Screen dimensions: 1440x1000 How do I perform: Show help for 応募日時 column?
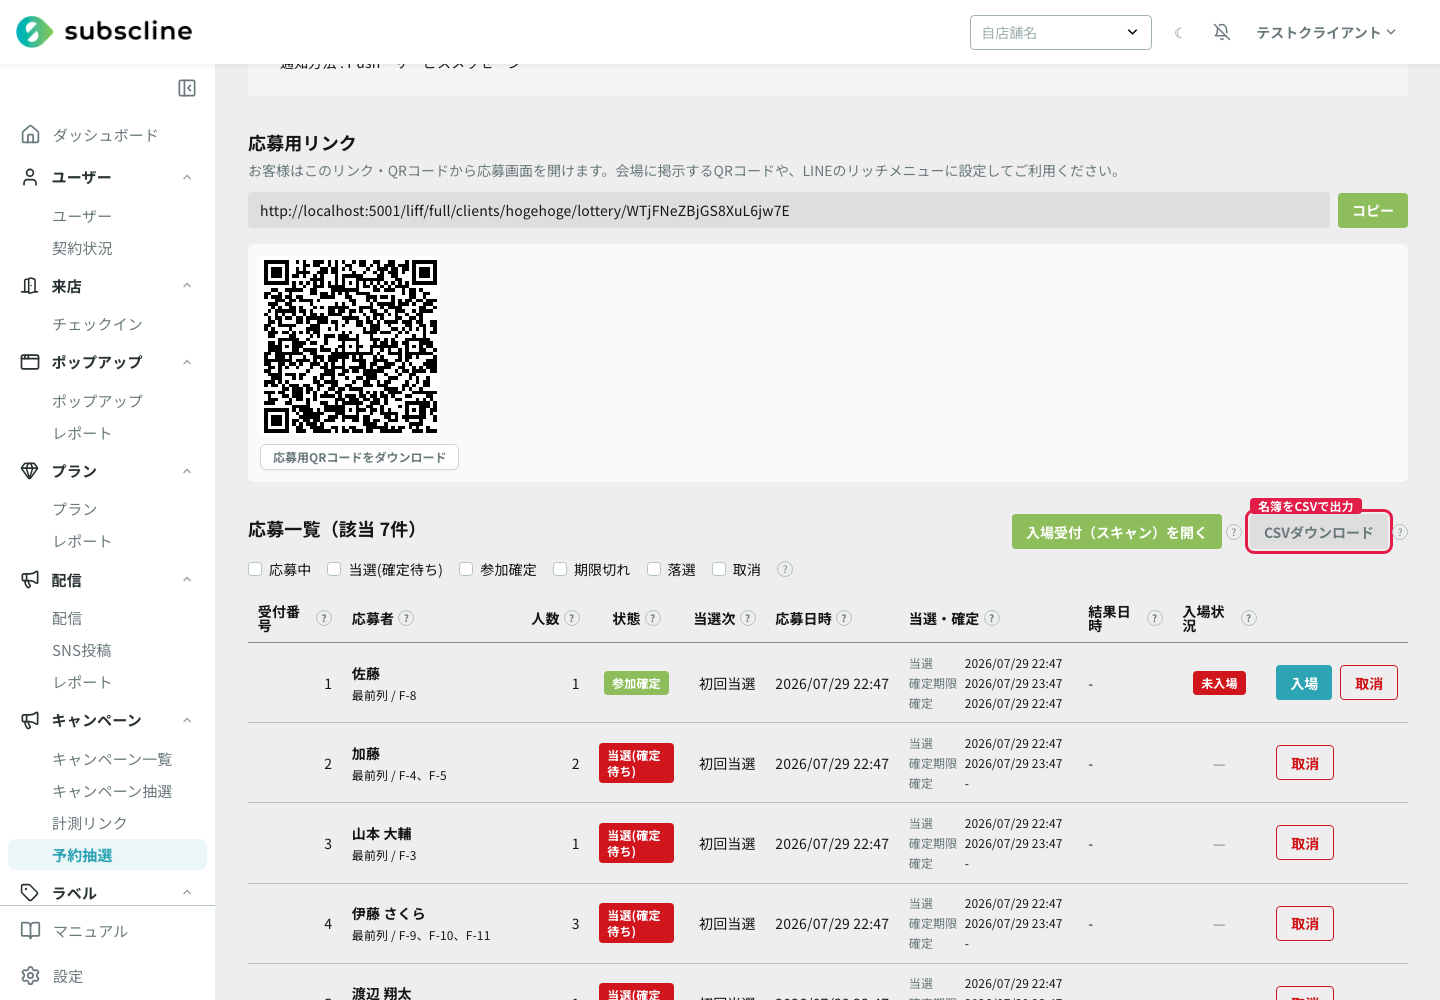point(844,618)
